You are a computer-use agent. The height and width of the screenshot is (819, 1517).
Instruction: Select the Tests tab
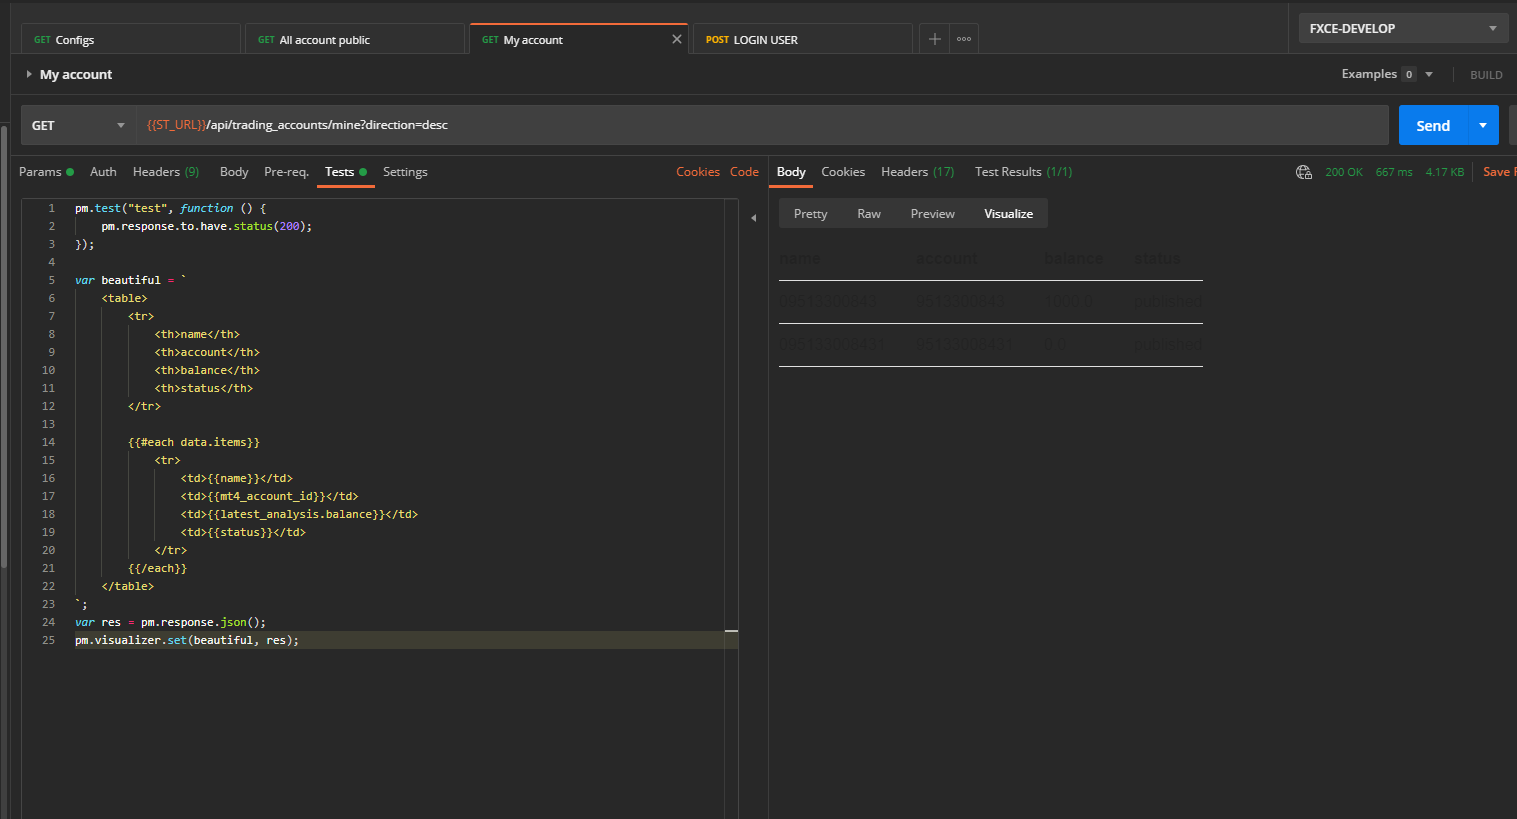(345, 172)
